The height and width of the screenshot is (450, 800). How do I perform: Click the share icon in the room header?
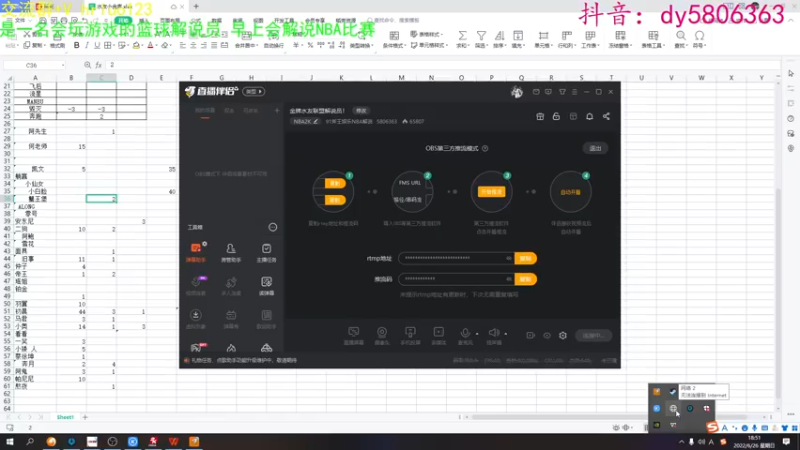(x=606, y=117)
